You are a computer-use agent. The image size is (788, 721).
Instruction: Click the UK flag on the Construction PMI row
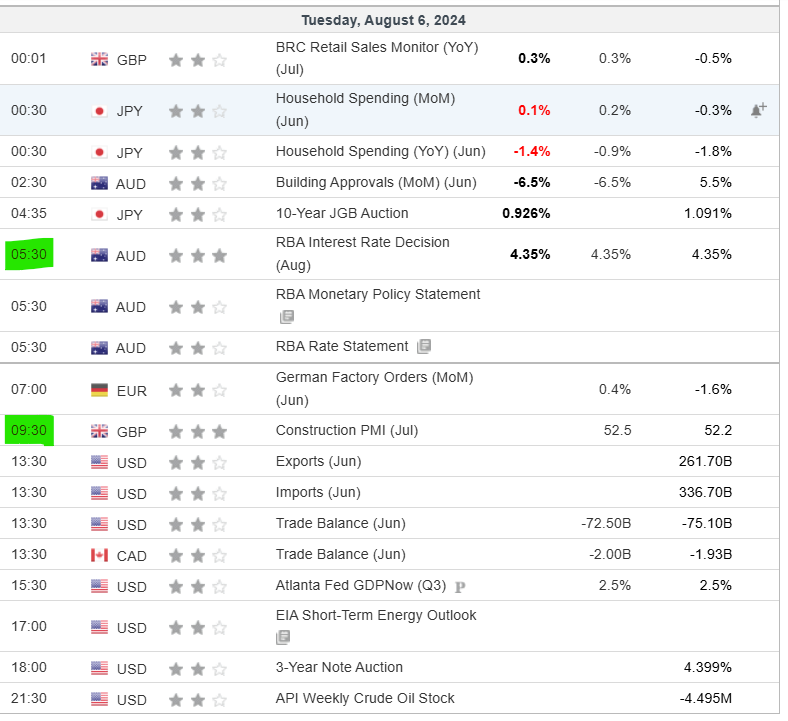coord(99,431)
